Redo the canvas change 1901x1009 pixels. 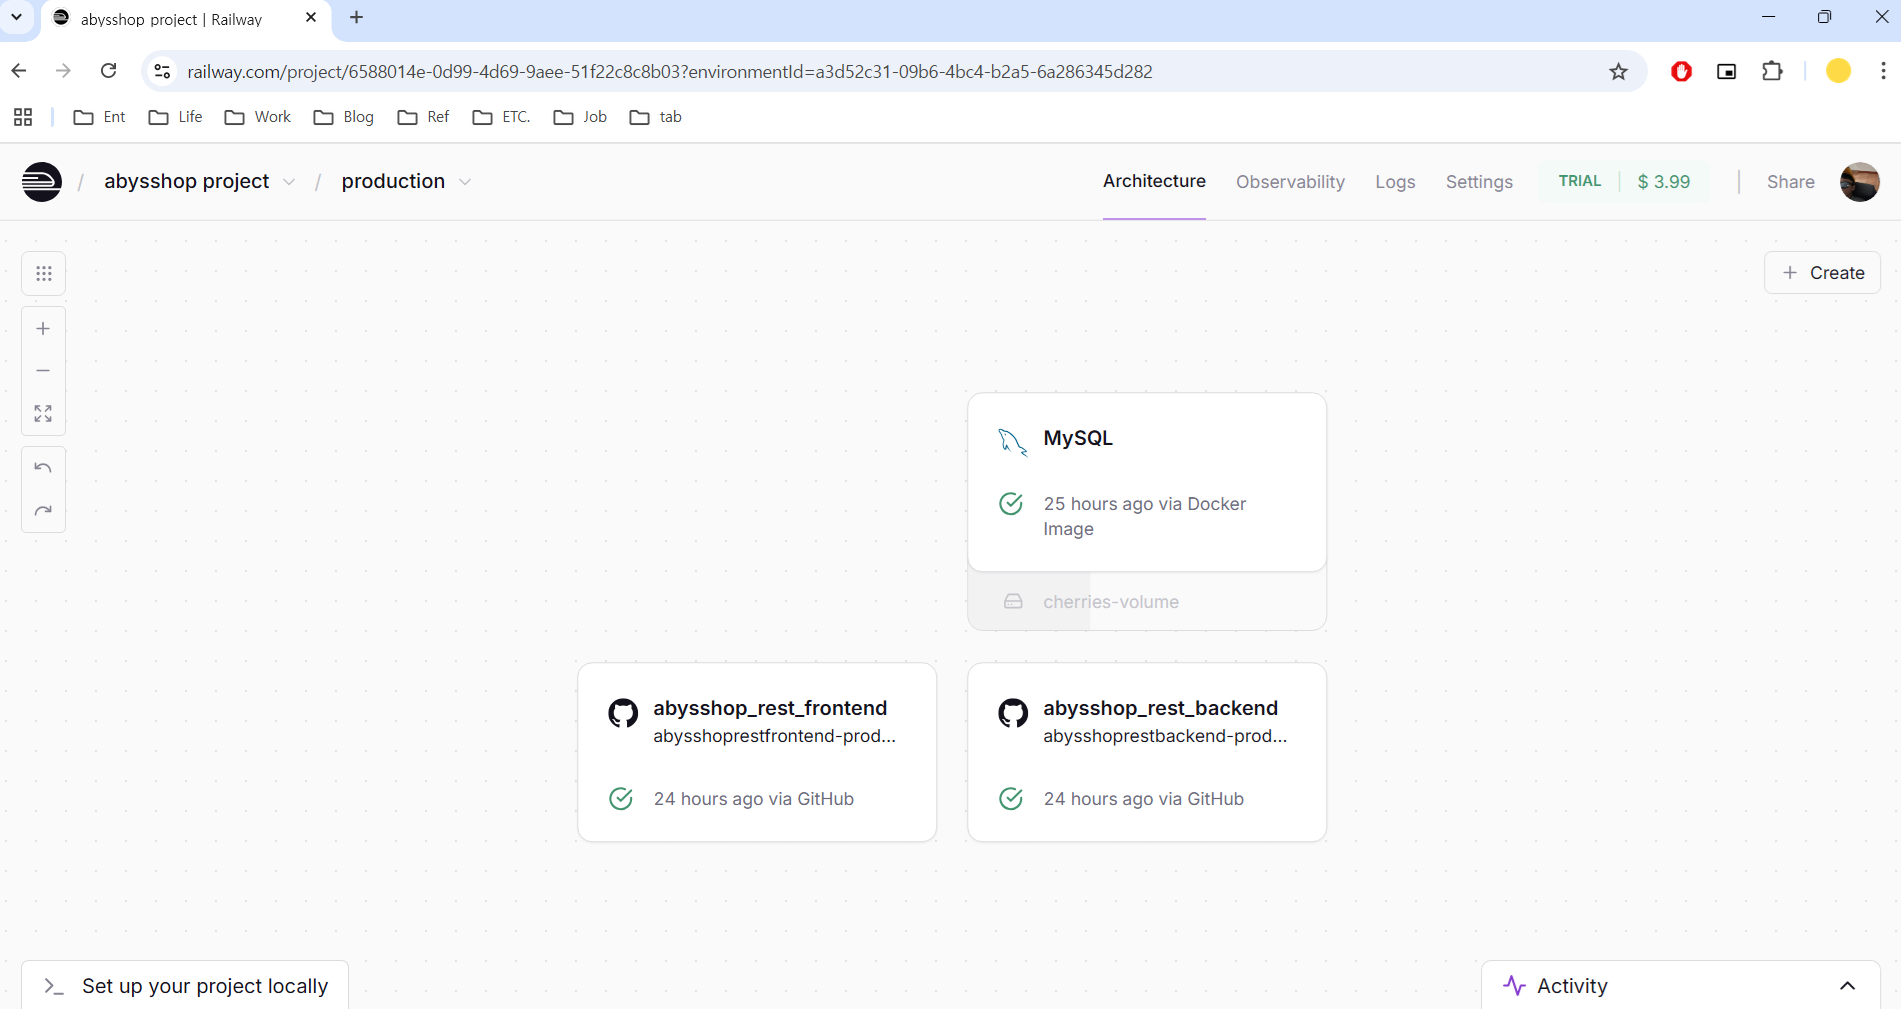pos(43,511)
